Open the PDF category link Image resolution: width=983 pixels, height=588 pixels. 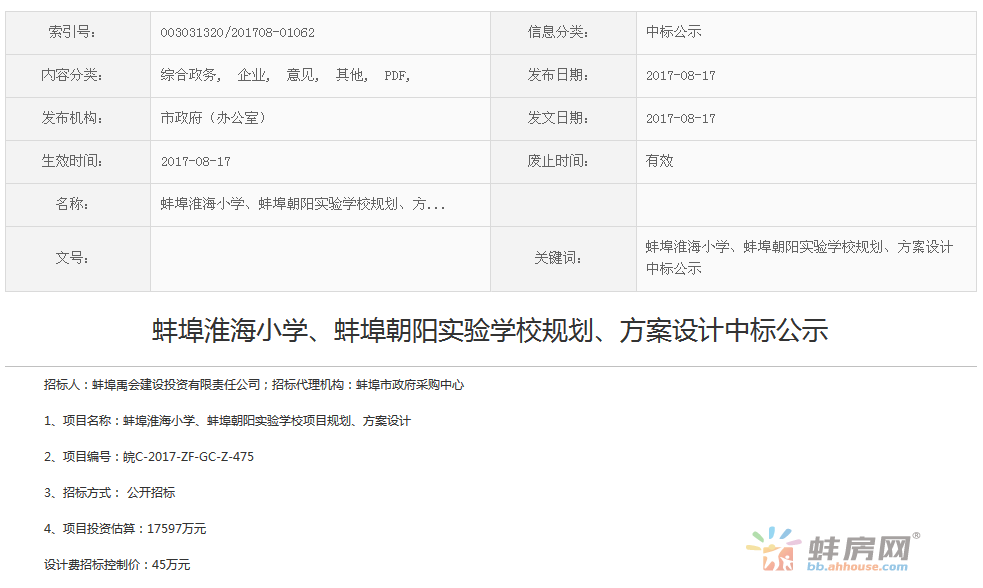click(396, 76)
